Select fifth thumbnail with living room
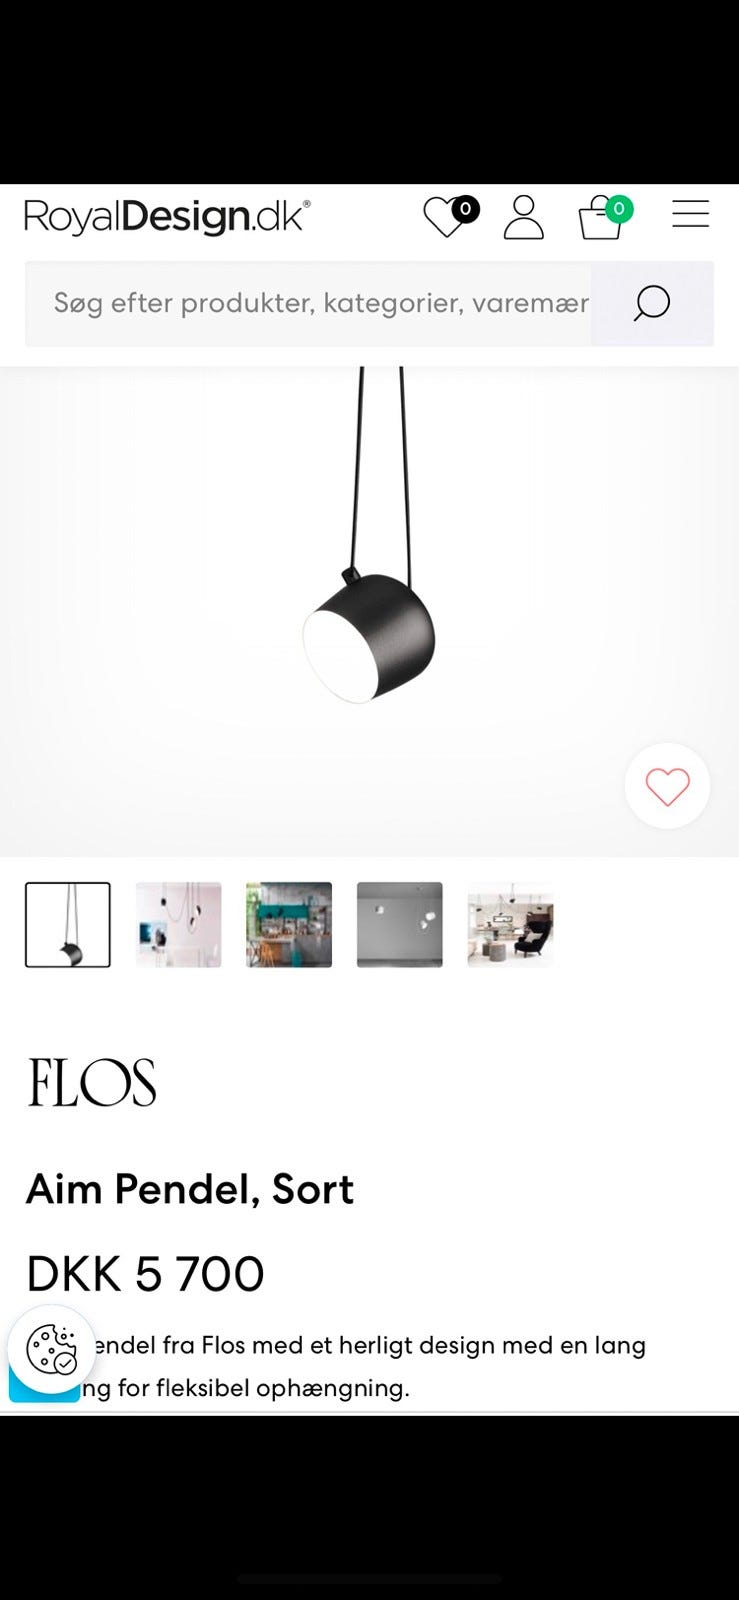This screenshot has width=739, height=1600. pyautogui.click(x=510, y=925)
